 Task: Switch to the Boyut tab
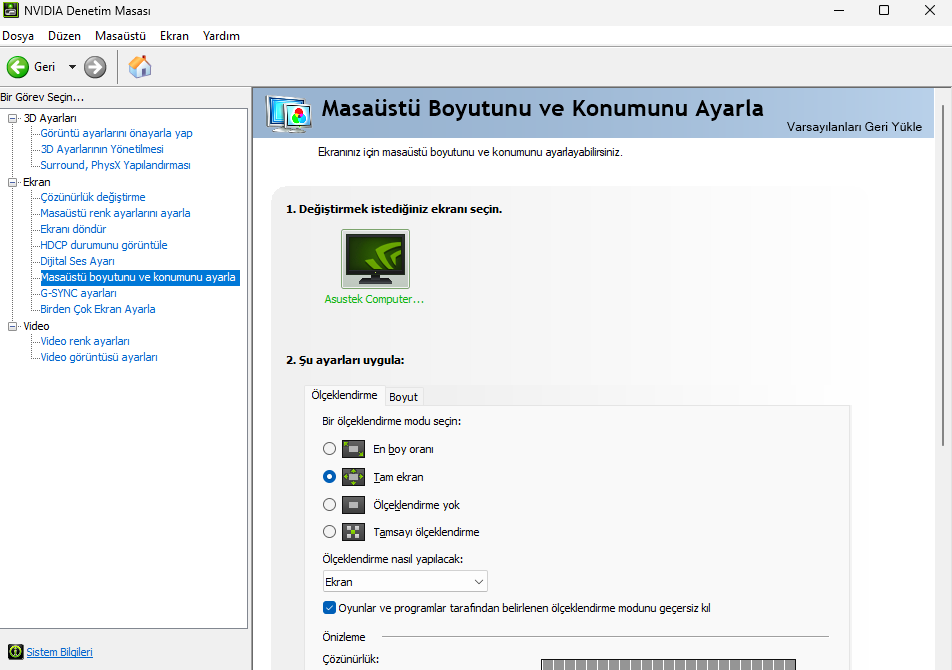(x=403, y=397)
